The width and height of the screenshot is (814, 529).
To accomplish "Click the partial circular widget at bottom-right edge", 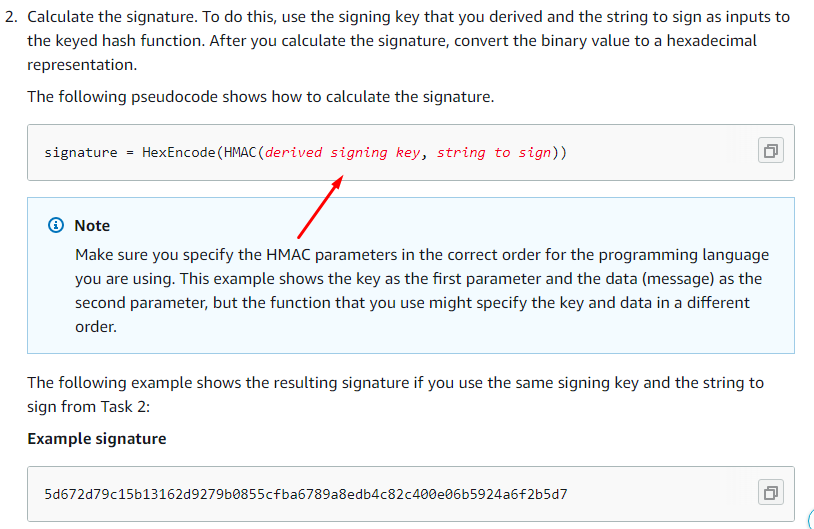I will [x=810, y=519].
